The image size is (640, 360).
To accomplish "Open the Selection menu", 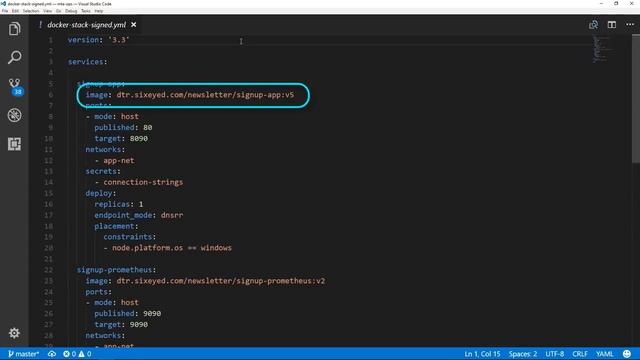I will (31, 11).
